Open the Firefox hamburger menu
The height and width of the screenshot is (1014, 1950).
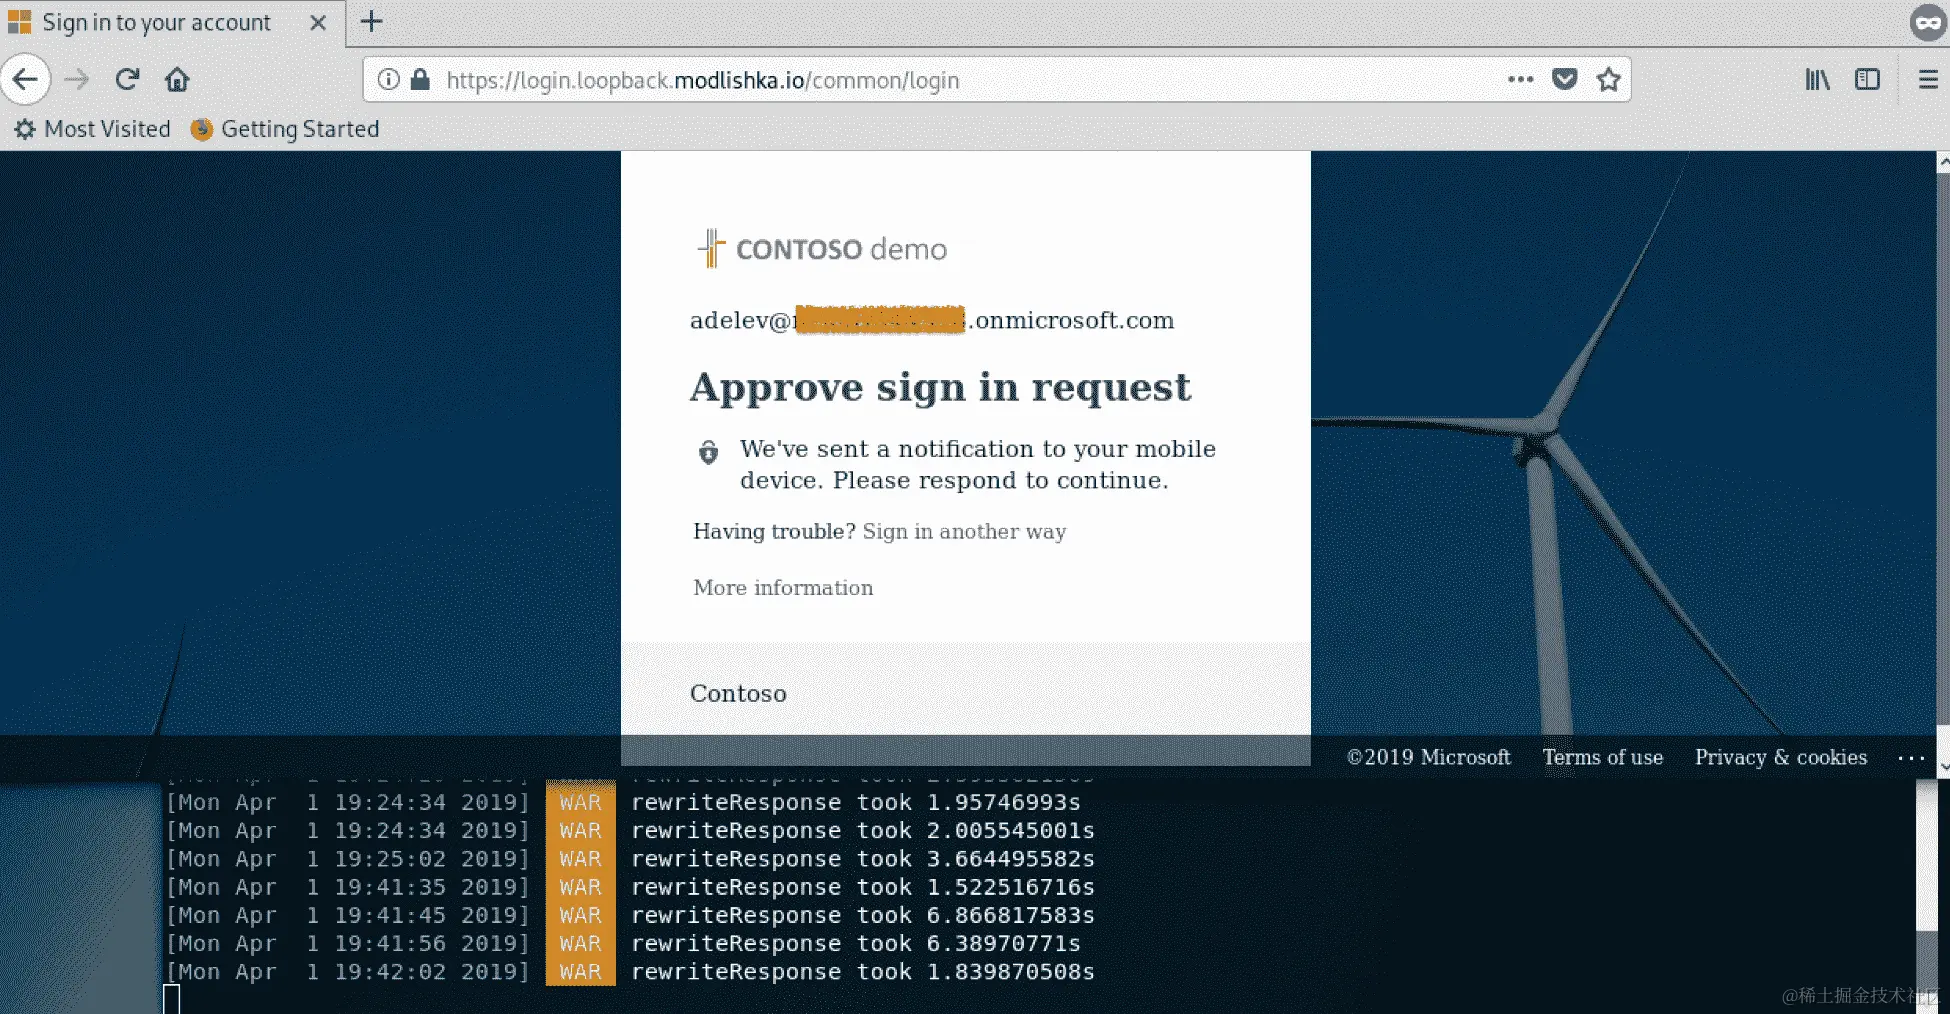tap(1928, 79)
